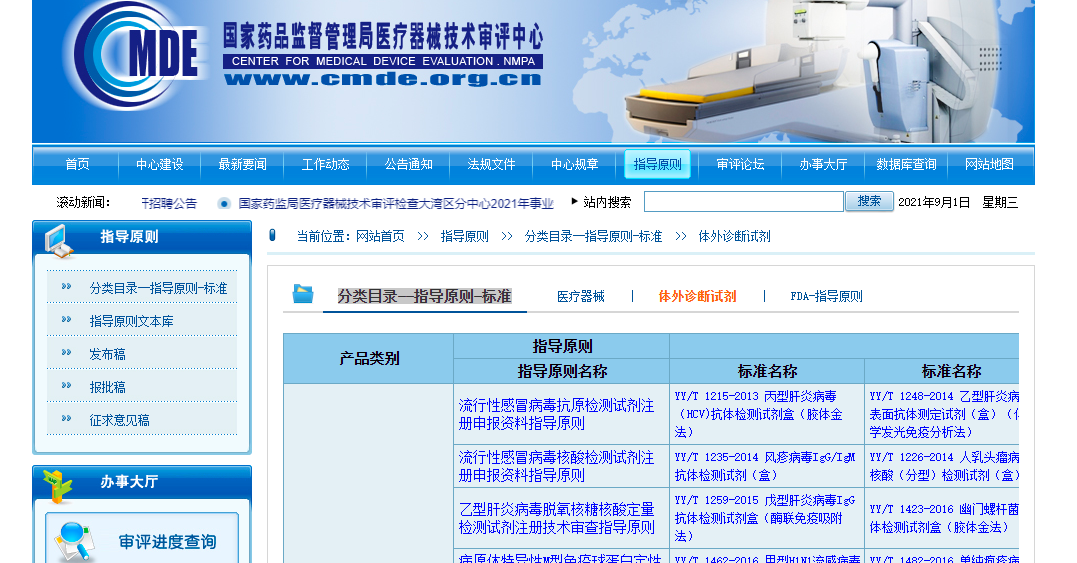This screenshot has width=1077, height=563.
Task: Click the blue marker icon before 当前位置
Action: (272, 236)
